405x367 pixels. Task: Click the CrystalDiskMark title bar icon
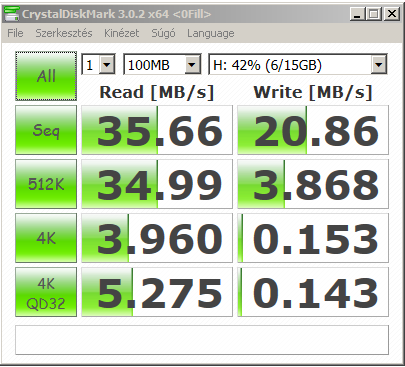click(11, 14)
